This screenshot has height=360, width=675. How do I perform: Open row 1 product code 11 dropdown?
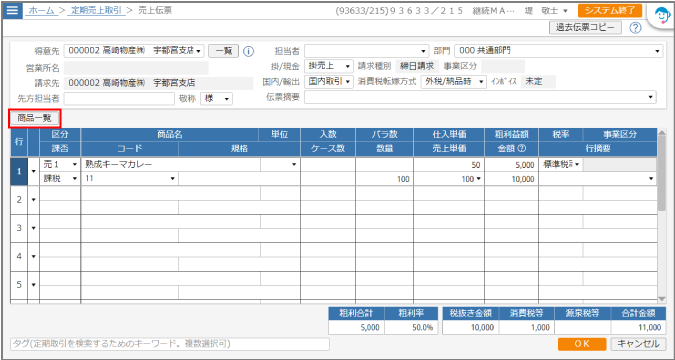tap(173, 179)
